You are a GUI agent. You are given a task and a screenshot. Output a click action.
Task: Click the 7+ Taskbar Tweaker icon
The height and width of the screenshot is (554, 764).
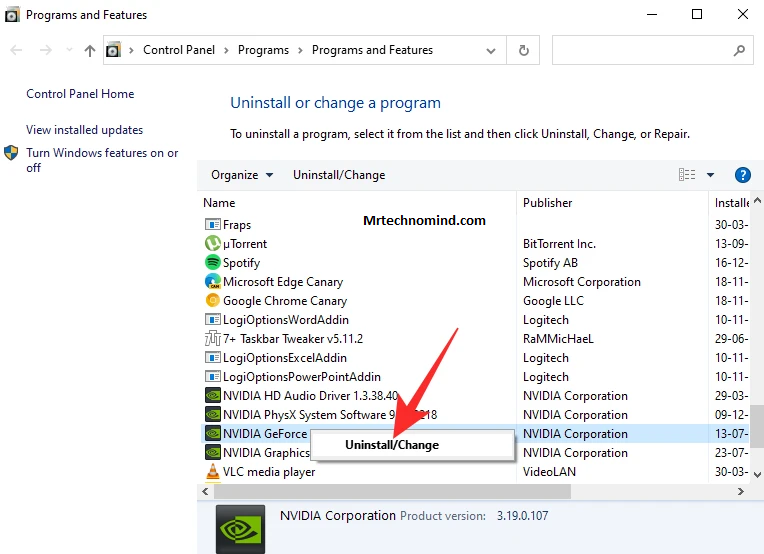212,339
